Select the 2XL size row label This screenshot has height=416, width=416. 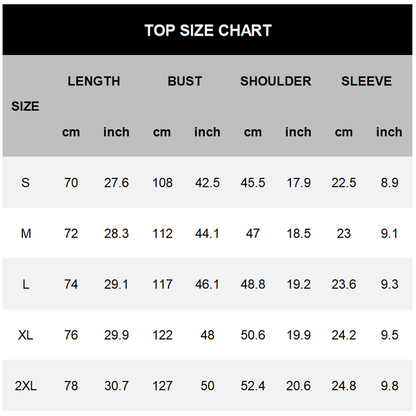point(26,386)
